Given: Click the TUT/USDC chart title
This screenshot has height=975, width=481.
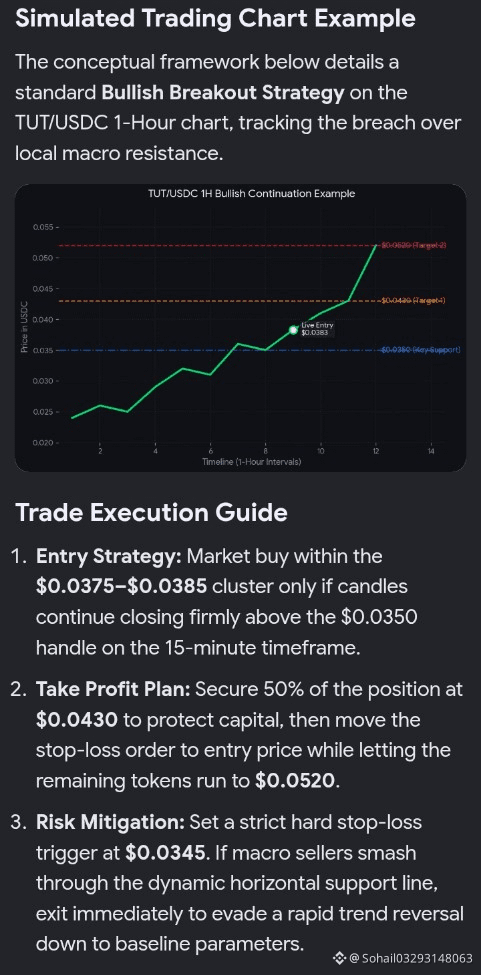Looking at the screenshot, I should 251,193.
